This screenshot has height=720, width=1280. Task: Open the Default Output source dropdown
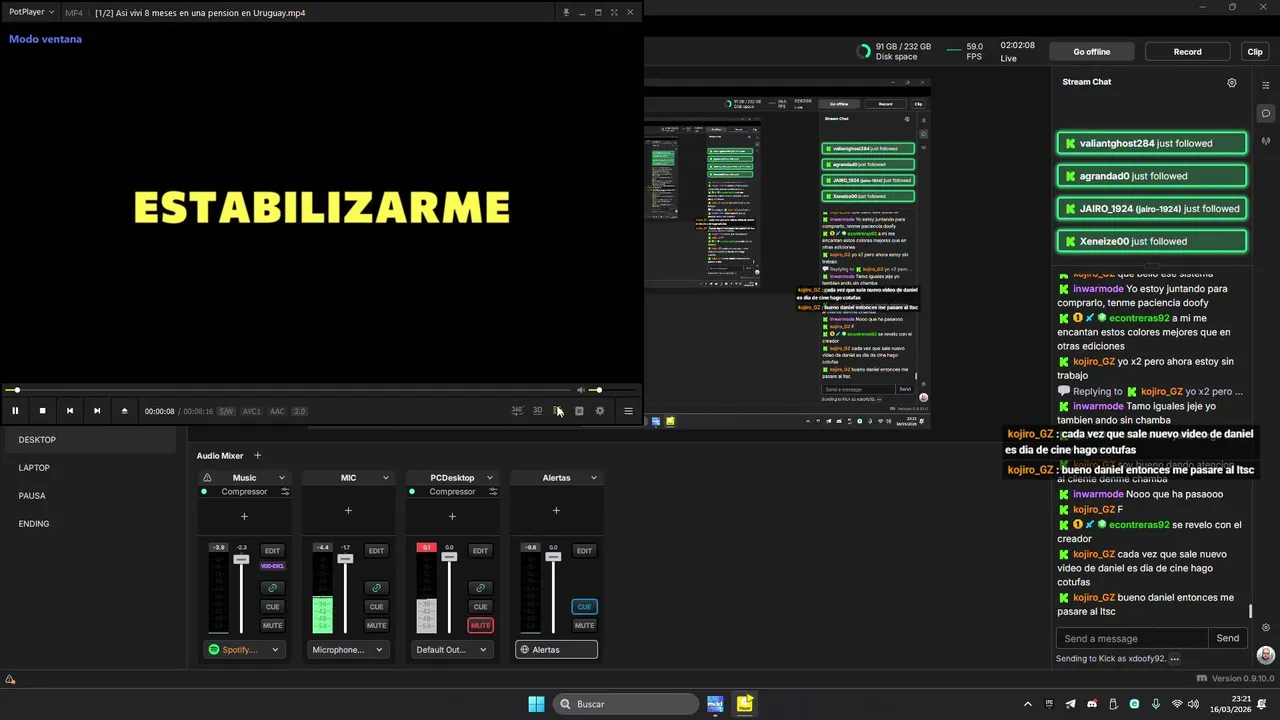[x=452, y=650]
